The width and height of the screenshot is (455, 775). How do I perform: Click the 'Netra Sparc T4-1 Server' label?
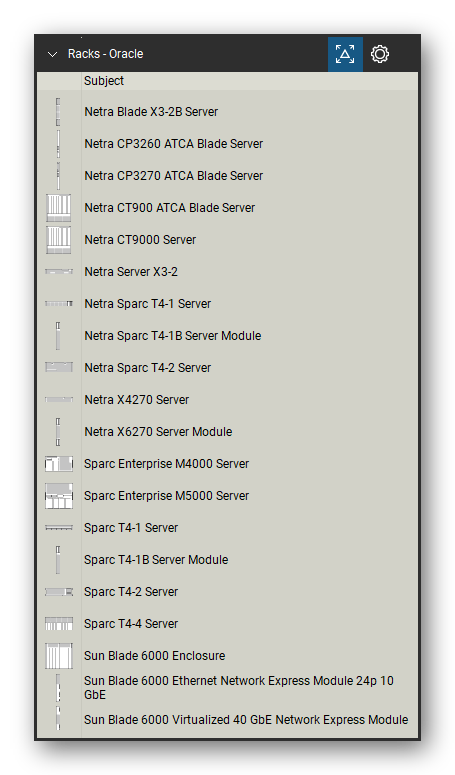148,304
